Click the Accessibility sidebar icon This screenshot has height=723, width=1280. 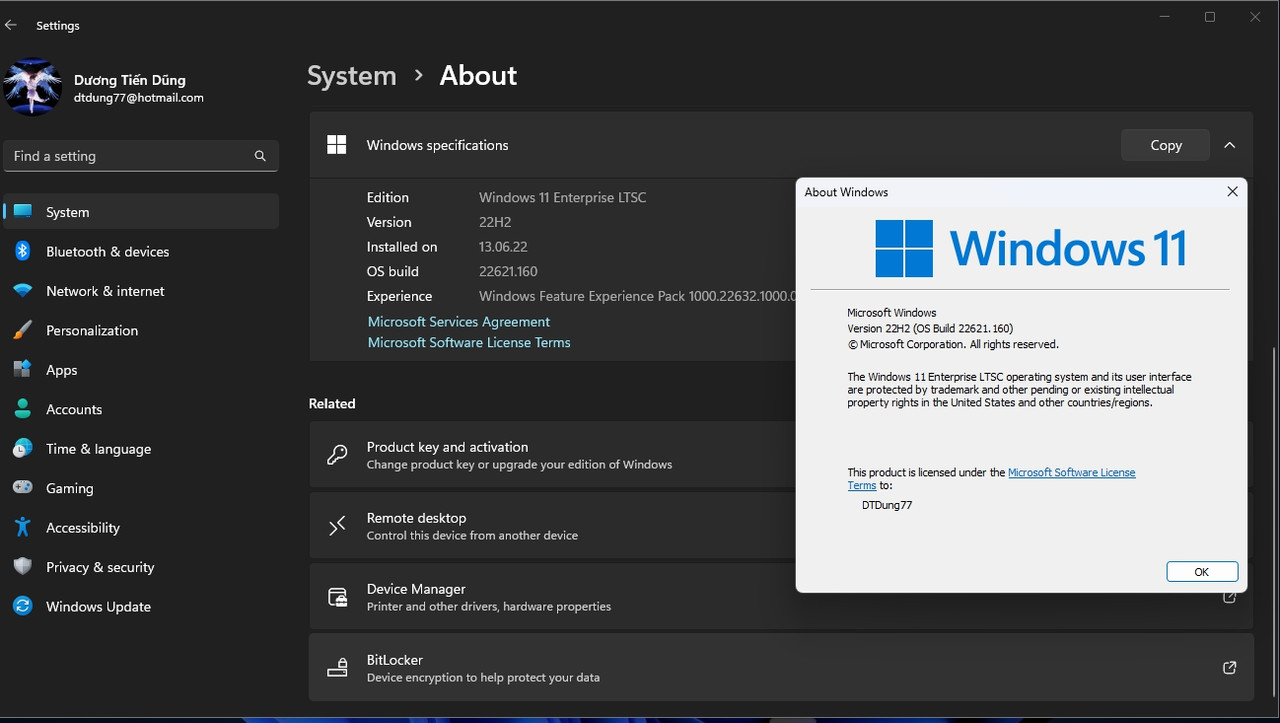coord(22,527)
